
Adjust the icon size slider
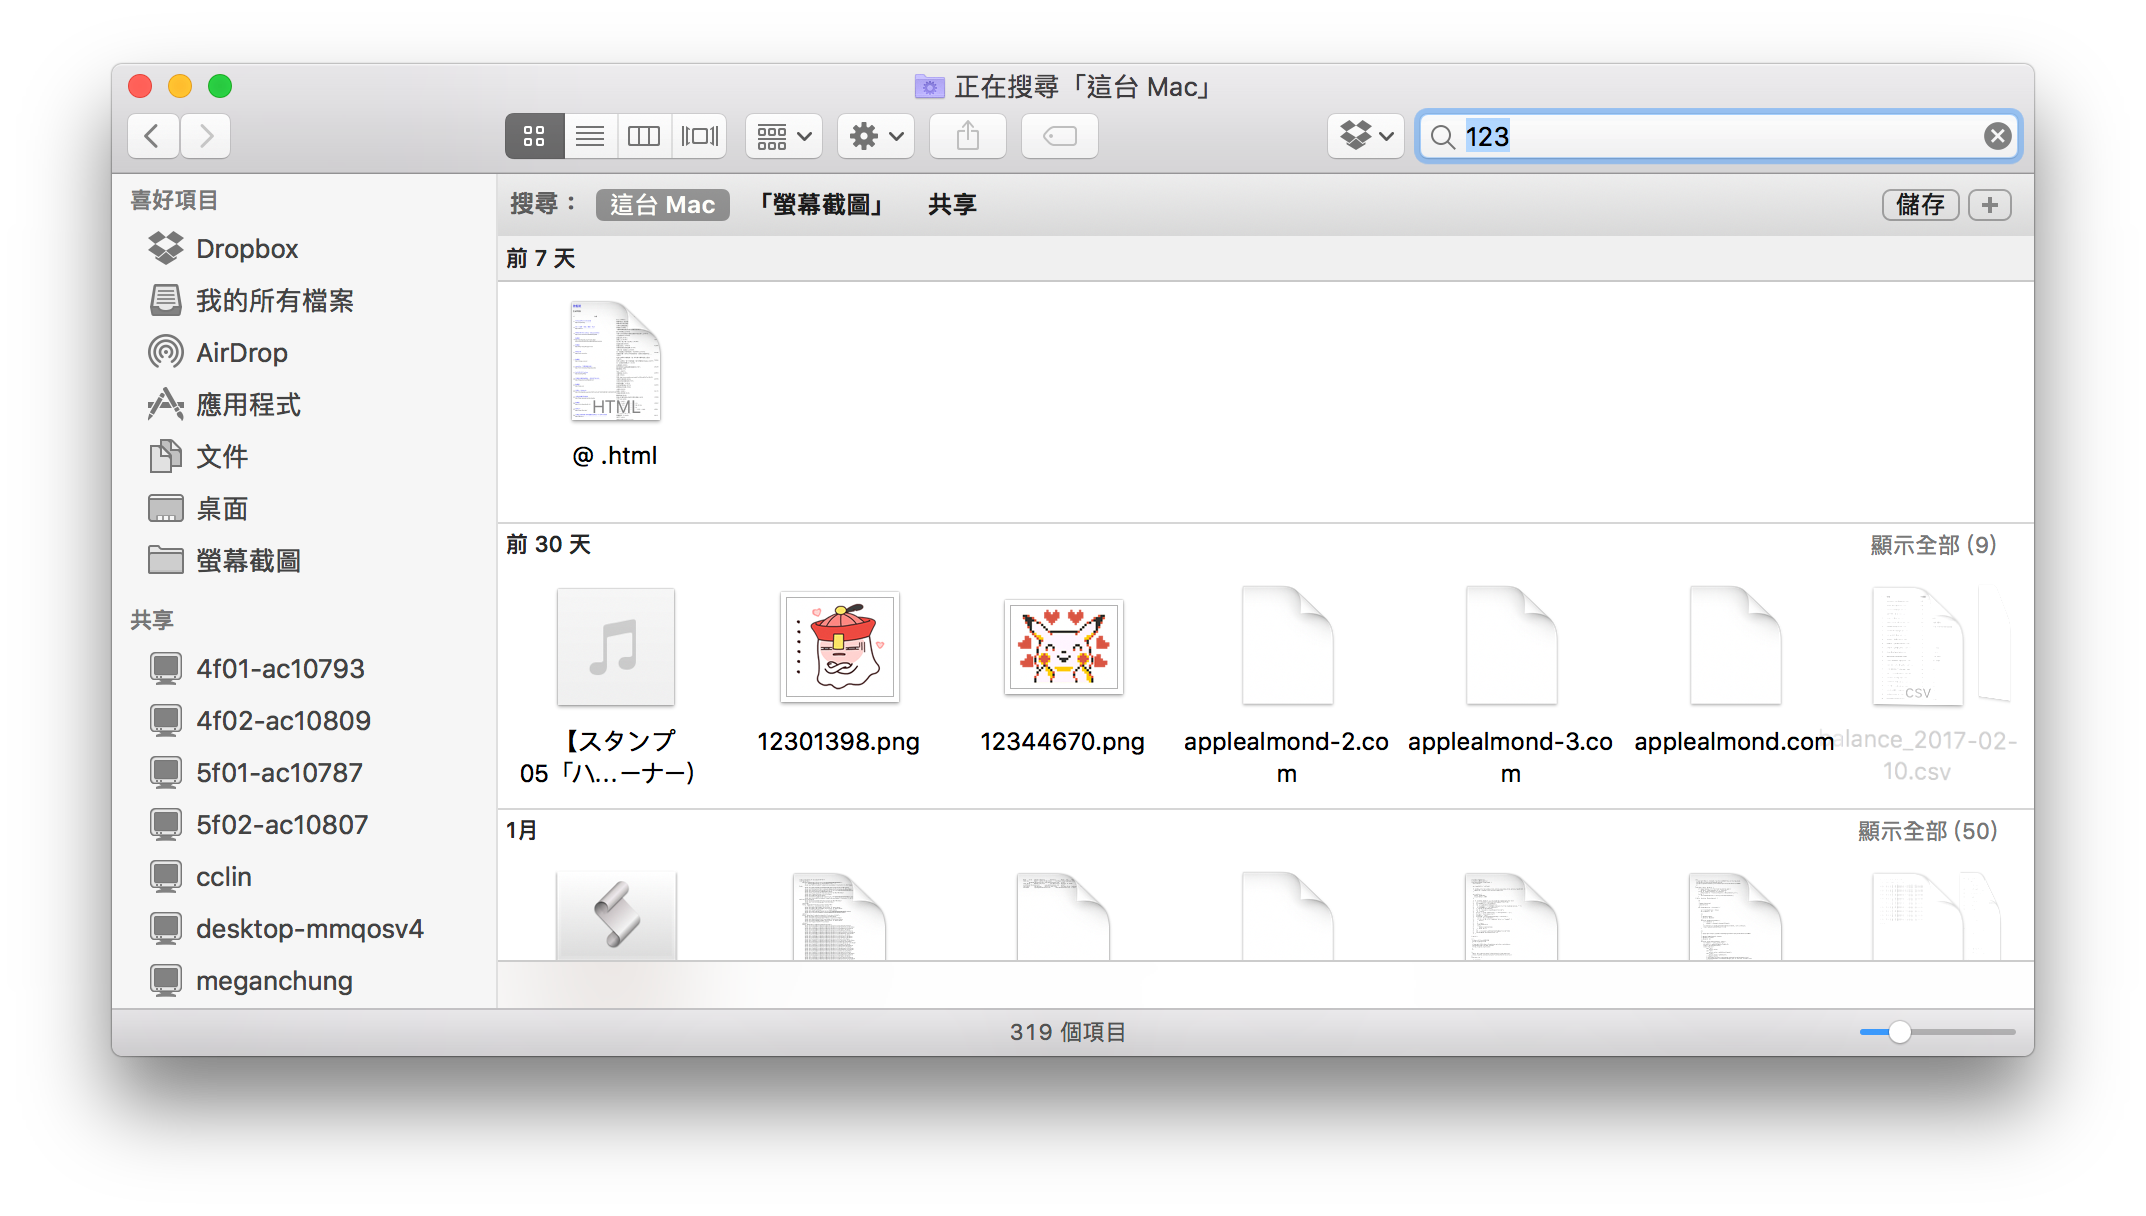tap(1899, 1032)
